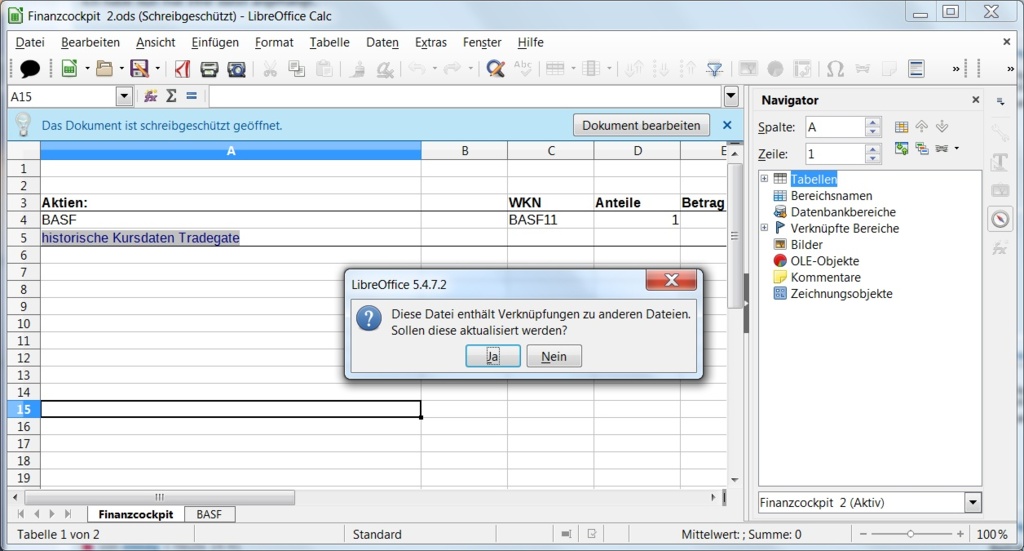Click the Insert Image icon
1024x551 pixels.
748,68
